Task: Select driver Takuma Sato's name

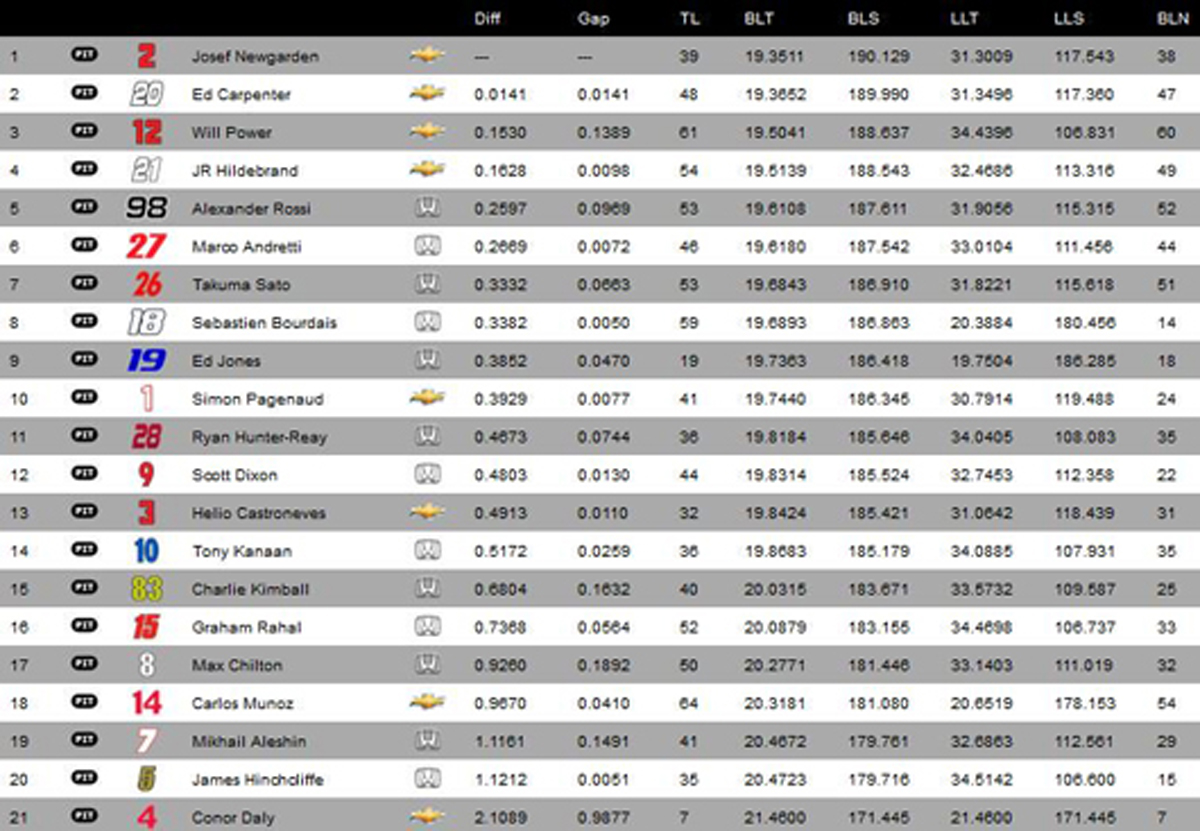Action: coord(241,284)
